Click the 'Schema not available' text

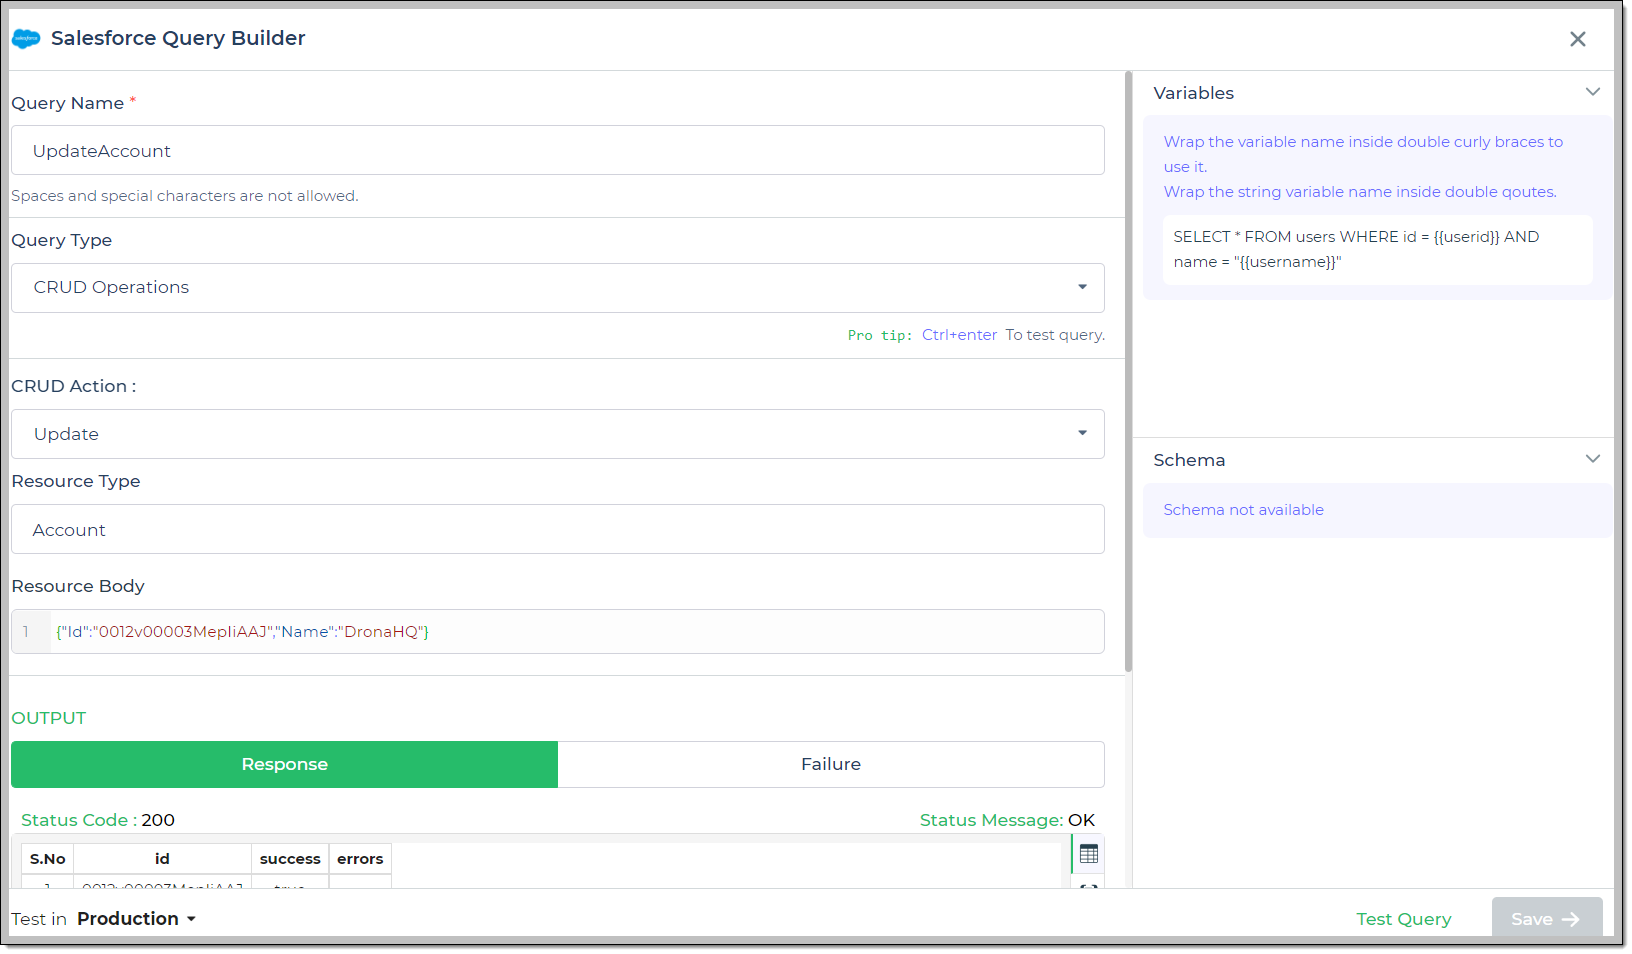pyautogui.click(x=1243, y=510)
